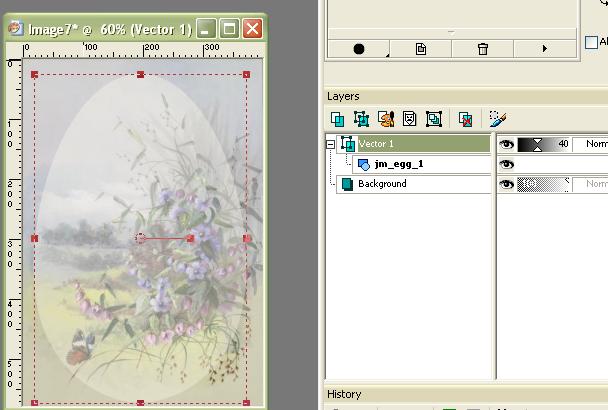Collapse the Vector 1 layer tree

(330, 144)
